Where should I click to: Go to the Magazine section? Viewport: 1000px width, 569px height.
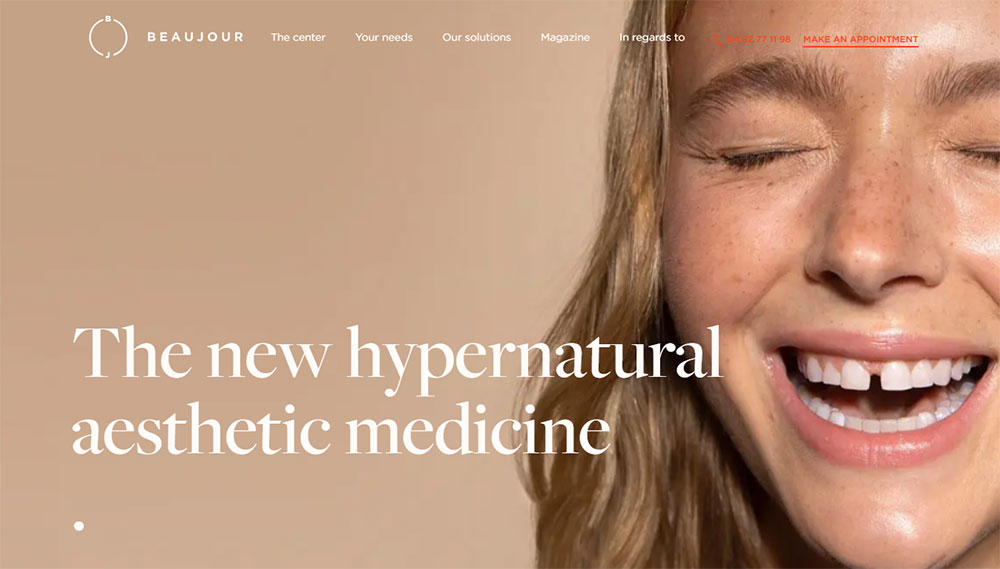[x=565, y=38]
